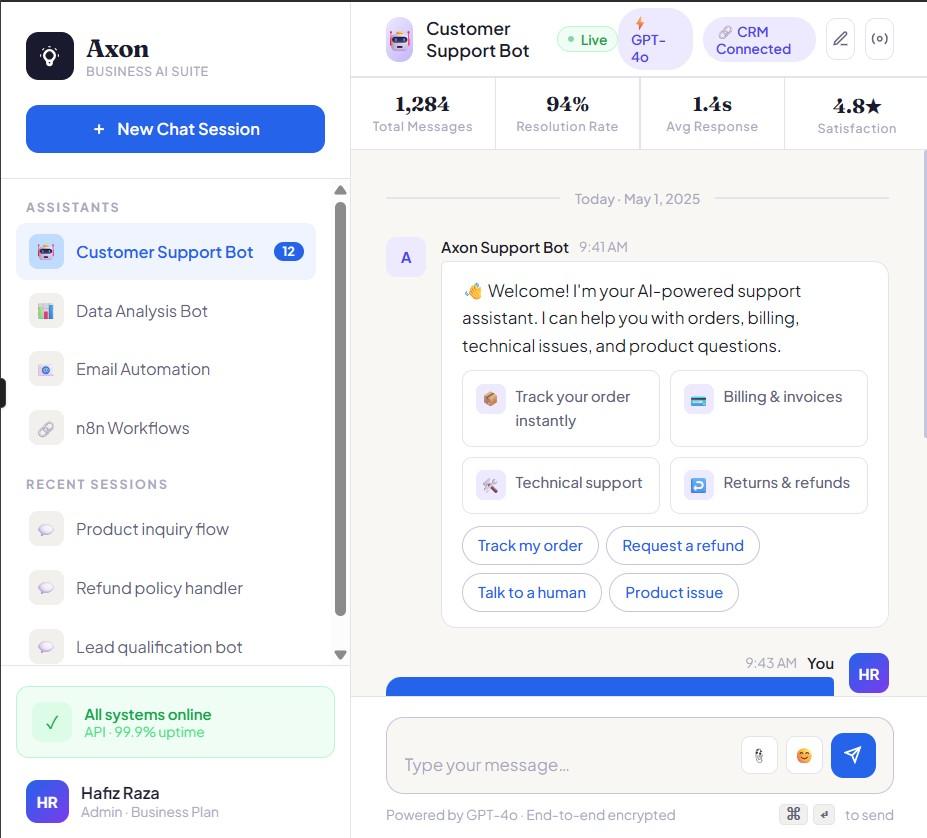Click the 94% Resolution Rate stat
Screen dimensions: 927x838
[567, 114]
